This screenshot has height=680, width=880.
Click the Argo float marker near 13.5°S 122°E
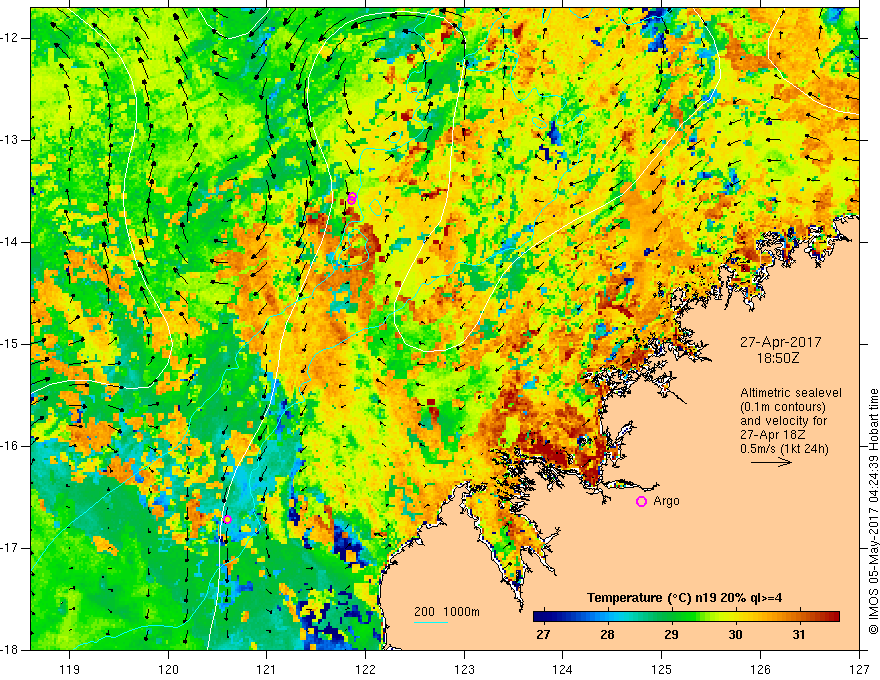point(352,199)
